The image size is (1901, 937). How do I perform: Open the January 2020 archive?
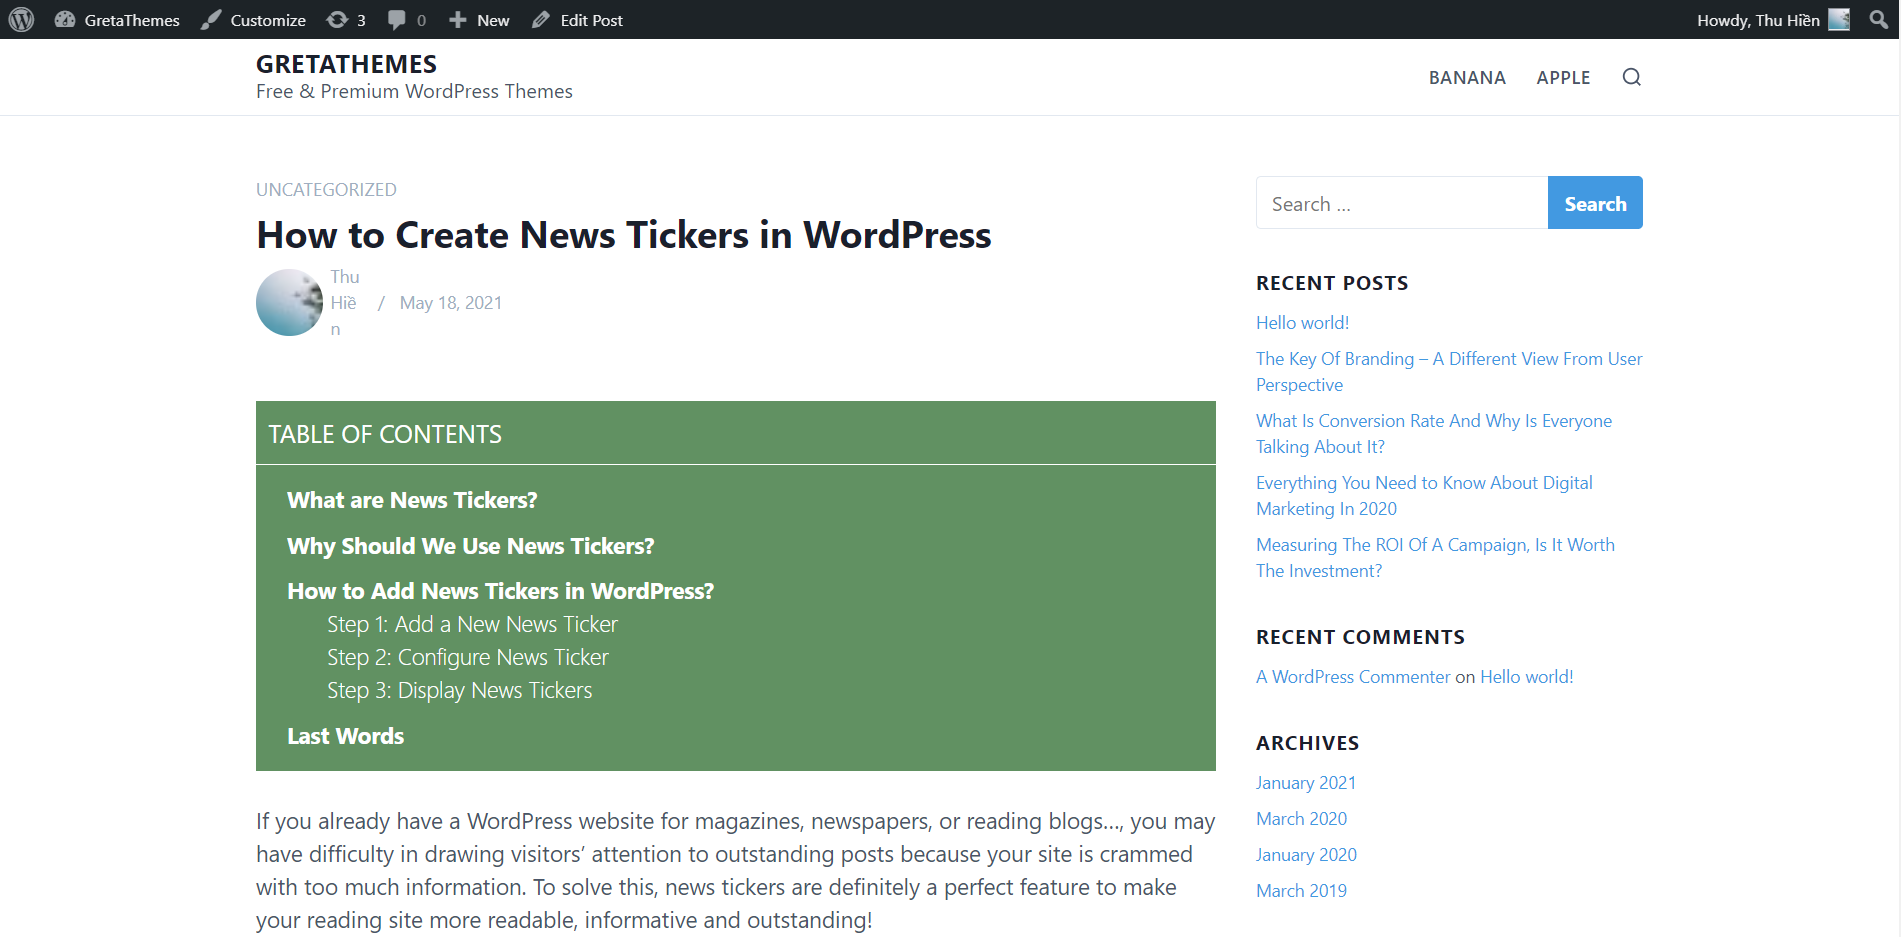coord(1306,855)
